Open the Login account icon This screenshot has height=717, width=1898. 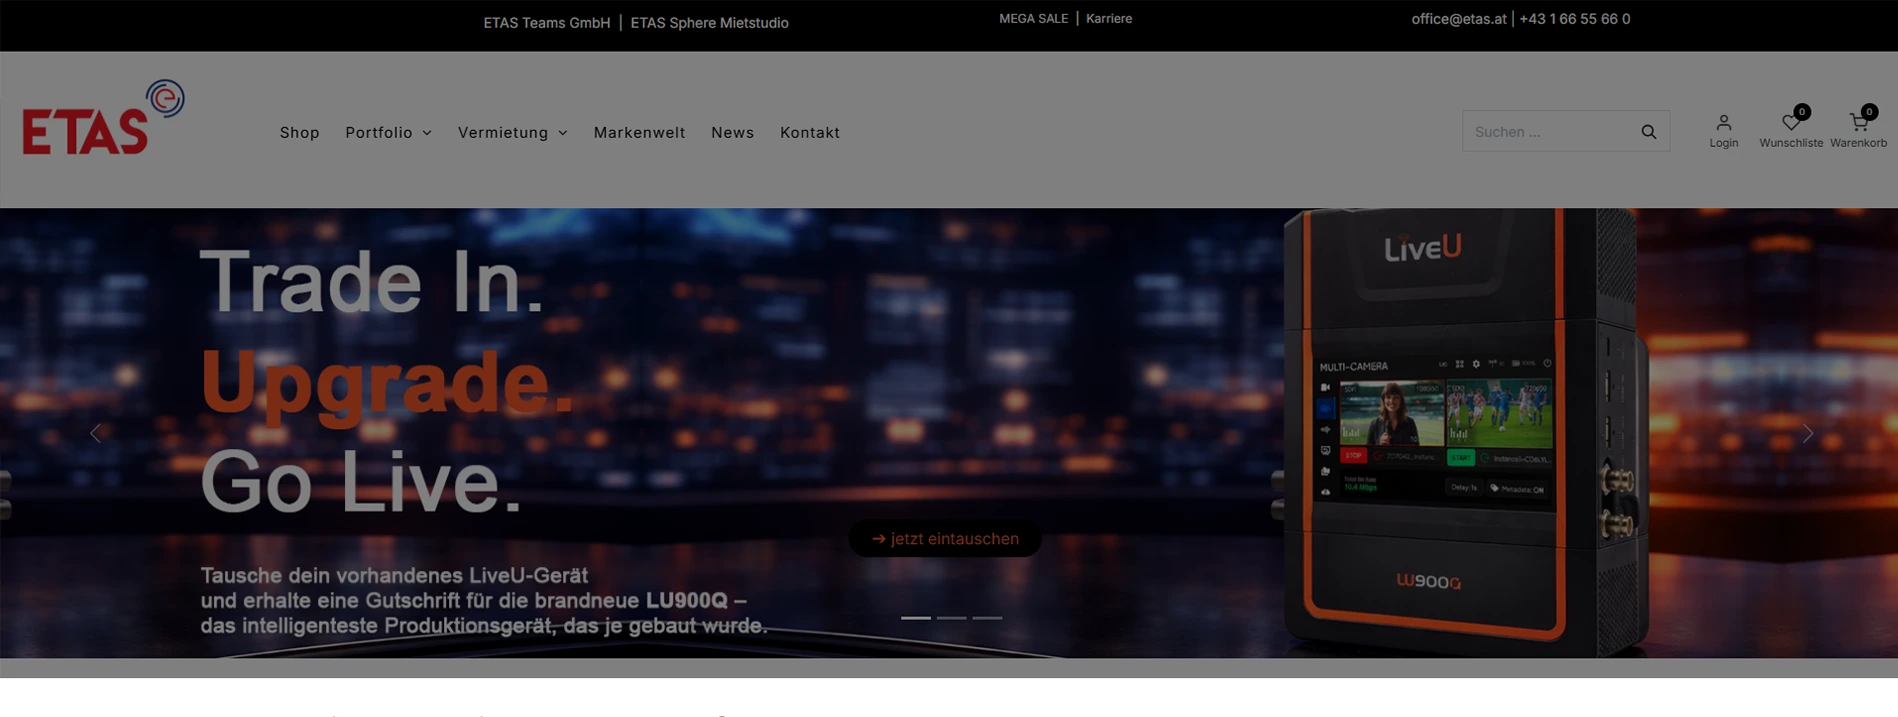click(1723, 131)
